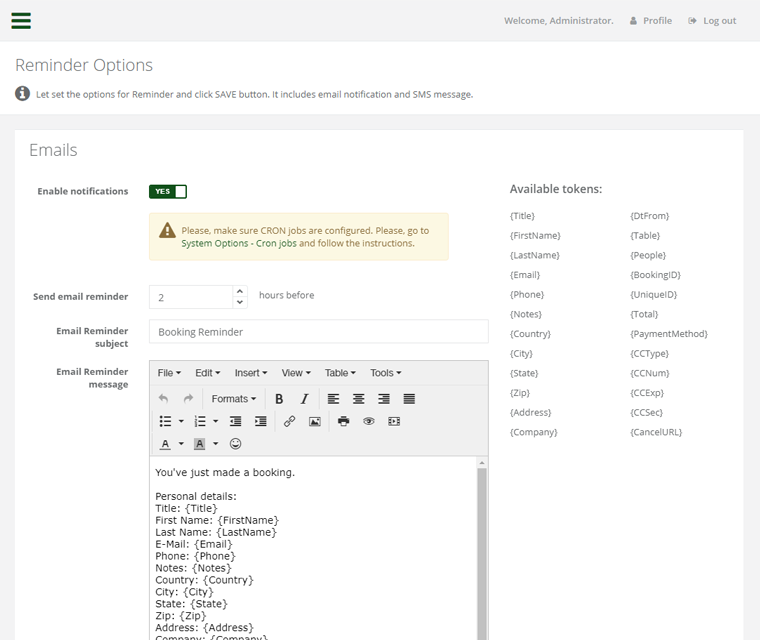Select the {BookingID} token text
The image size is (760, 640).
tap(655, 275)
